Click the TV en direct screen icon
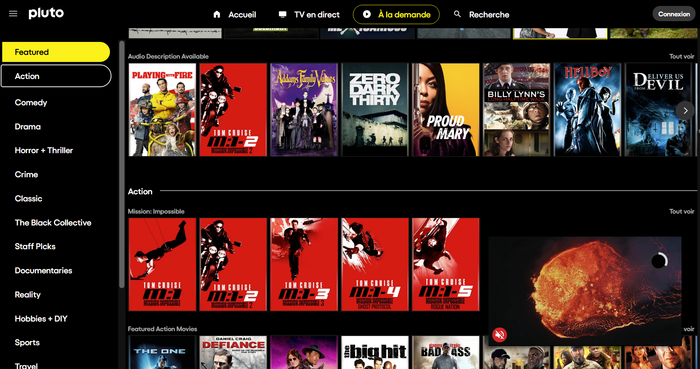700x369 pixels. coord(282,14)
